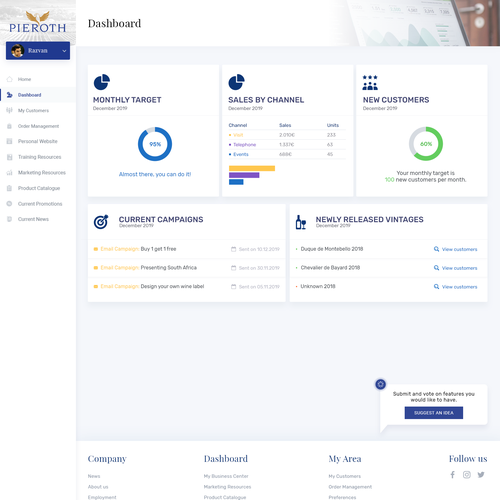Click the New Customers people icon
Image resolution: width=500 pixels, height=500 pixels.
tap(370, 82)
